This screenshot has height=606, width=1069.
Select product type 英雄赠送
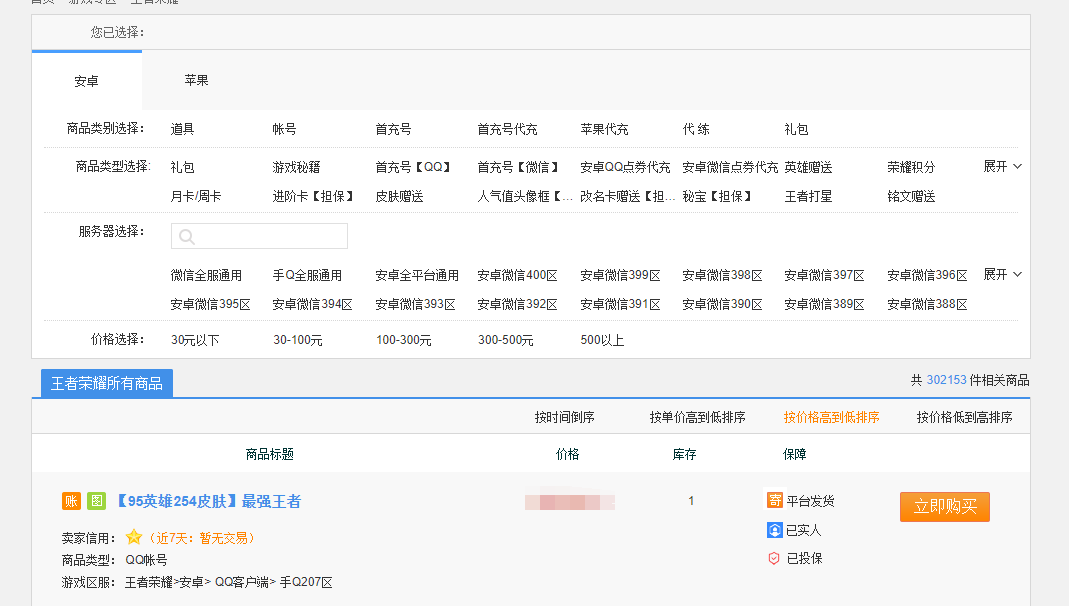(x=808, y=167)
